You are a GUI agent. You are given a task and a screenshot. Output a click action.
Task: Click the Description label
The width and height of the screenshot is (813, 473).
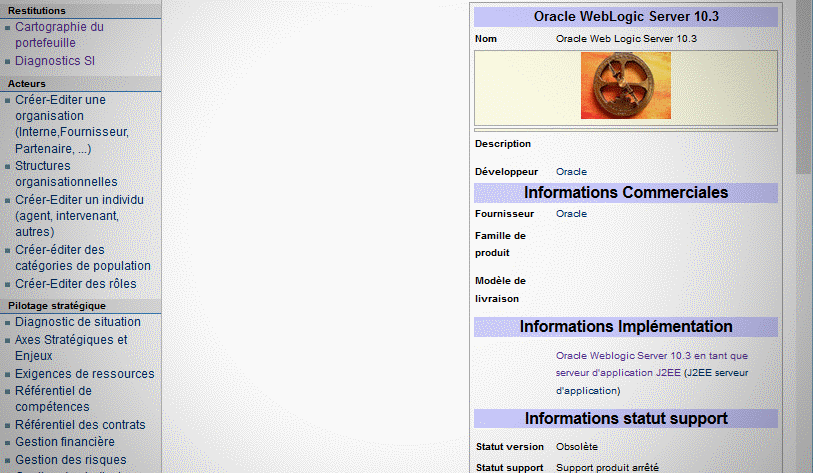(x=503, y=144)
